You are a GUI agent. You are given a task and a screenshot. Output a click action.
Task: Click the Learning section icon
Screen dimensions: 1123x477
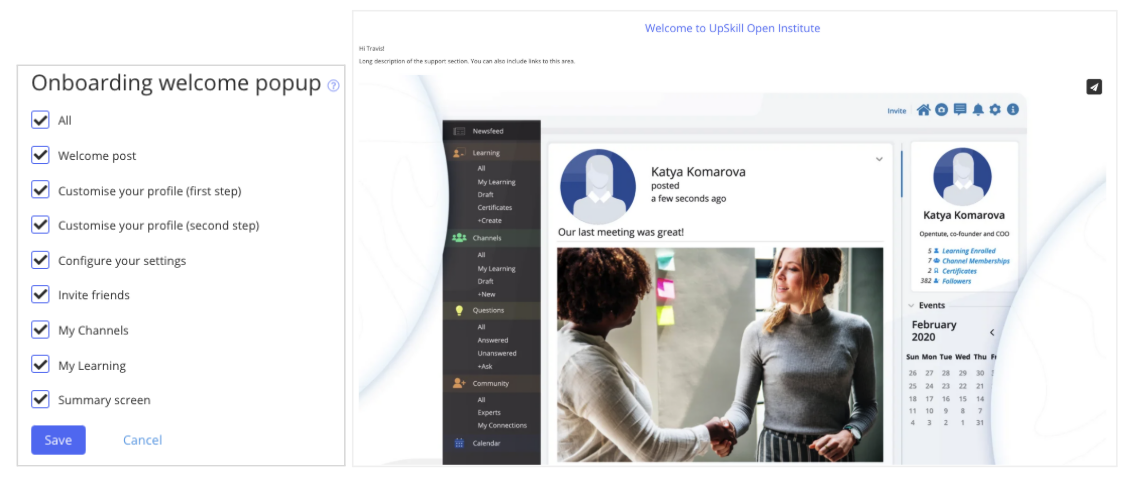click(459, 153)
